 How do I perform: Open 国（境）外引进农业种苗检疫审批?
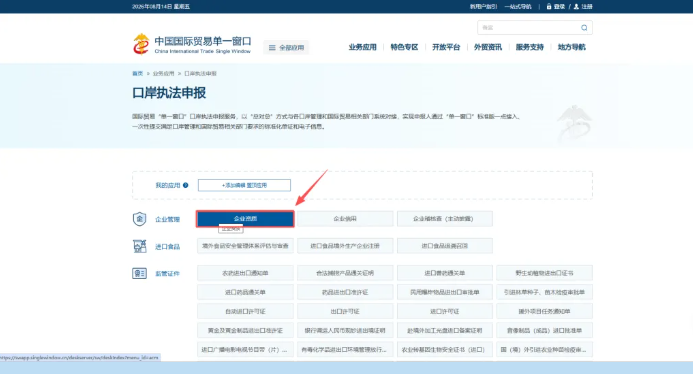(x=544, y=349)
